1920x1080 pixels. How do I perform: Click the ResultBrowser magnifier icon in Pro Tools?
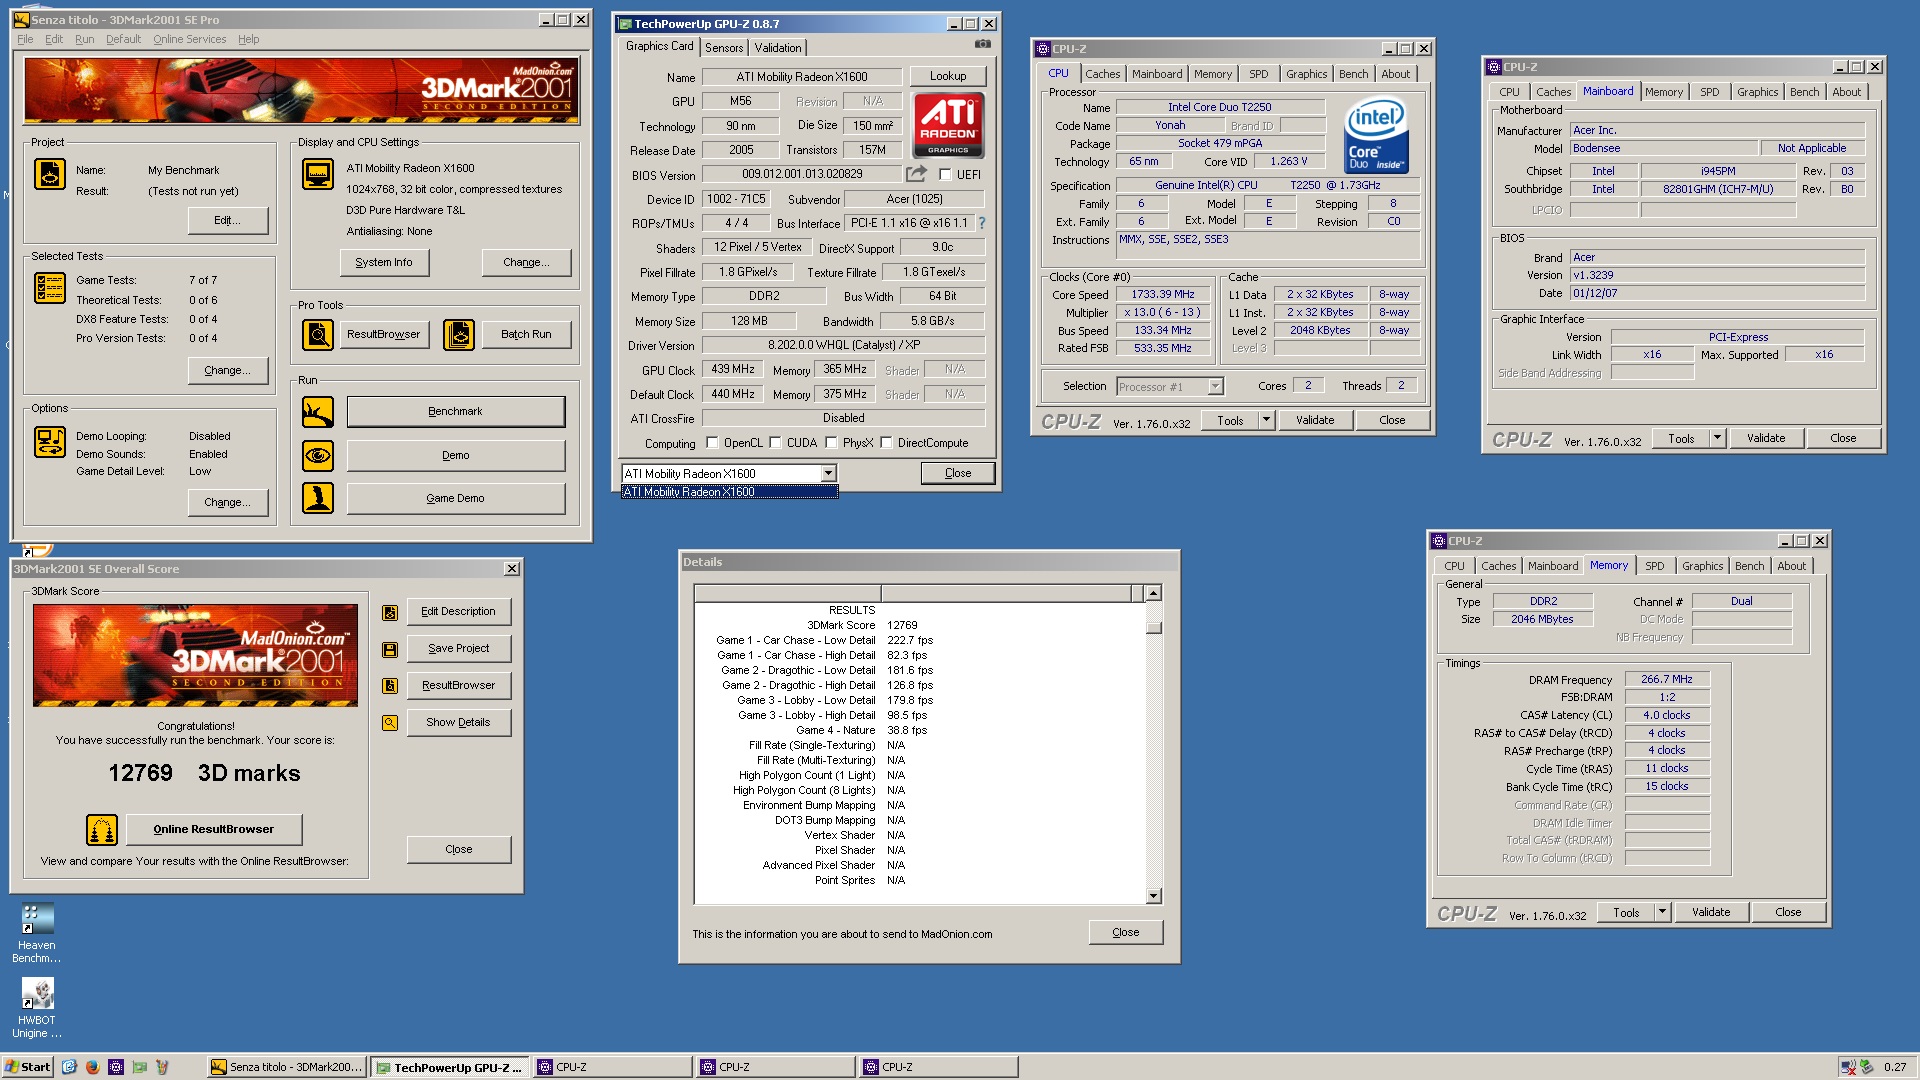click(318, 335)
